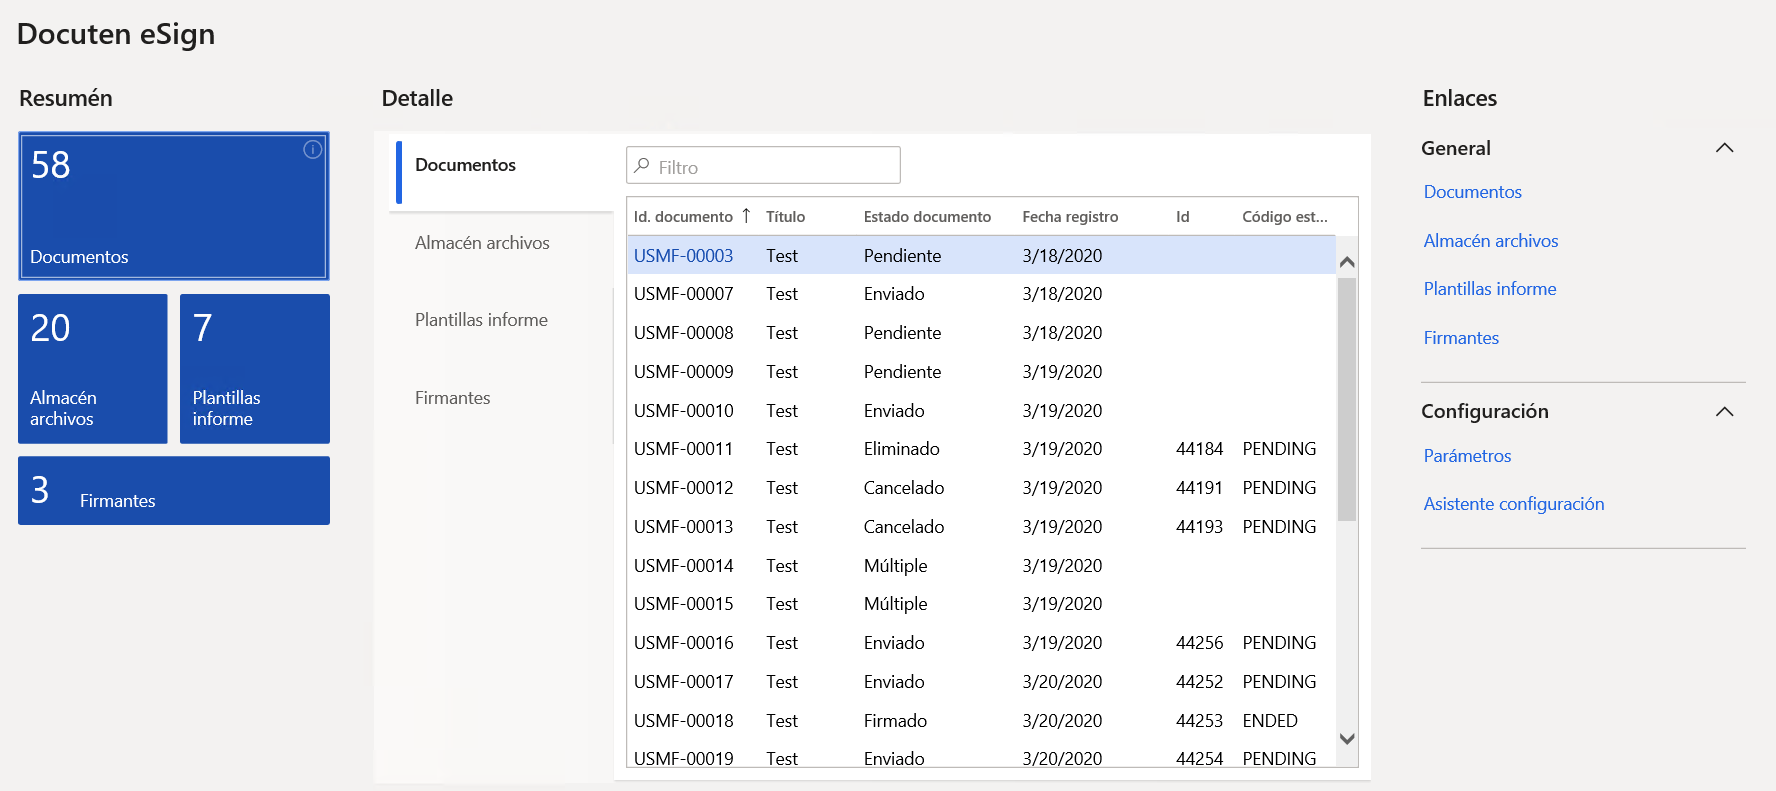Click Id value 44191
Image resolution: width=1776 pixels, height=791 pixels.
[x=1199, y=488]
